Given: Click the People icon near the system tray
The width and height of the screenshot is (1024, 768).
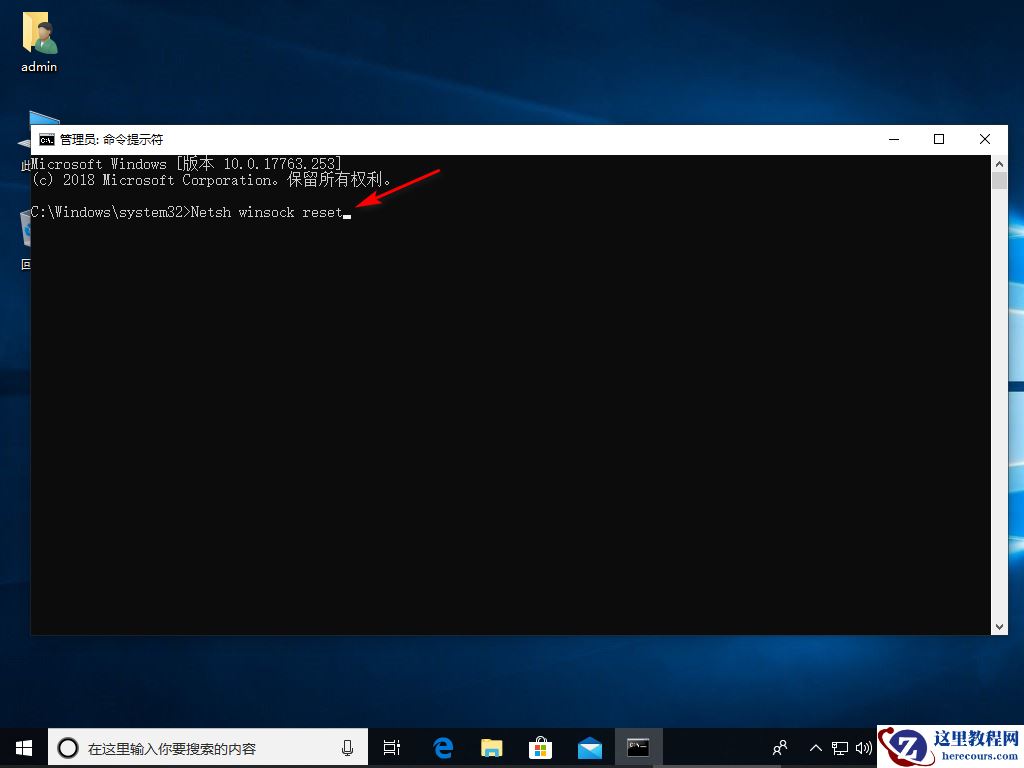Looking at the screenshot, I should coord(779,747).
